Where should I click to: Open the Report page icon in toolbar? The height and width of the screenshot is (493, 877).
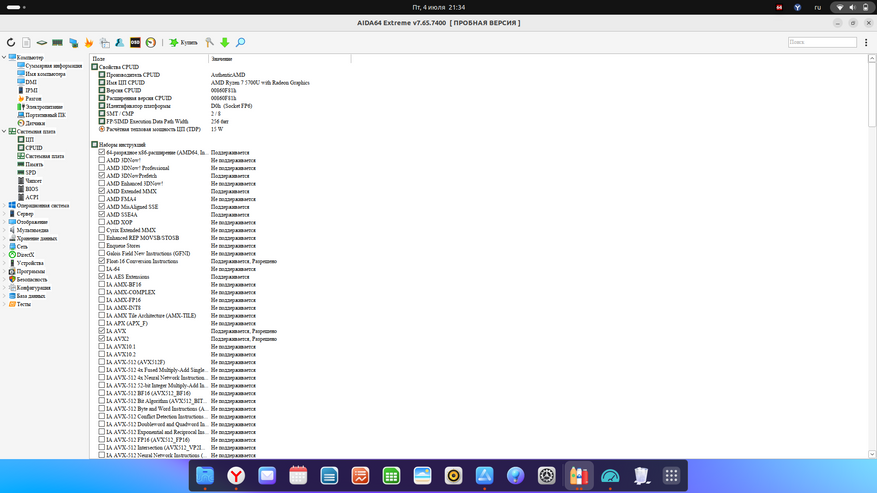pos(26,43)
